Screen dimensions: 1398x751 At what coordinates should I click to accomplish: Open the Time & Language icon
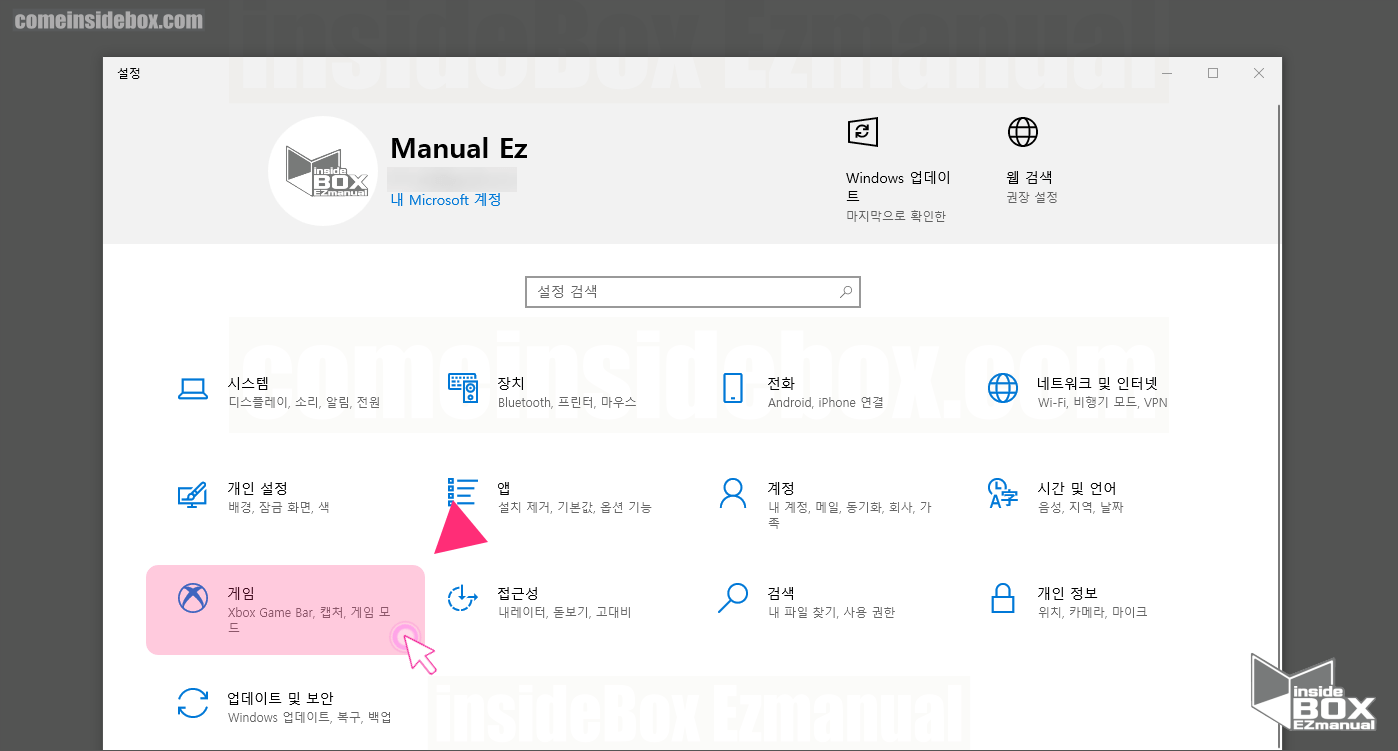pos(1002,493)
